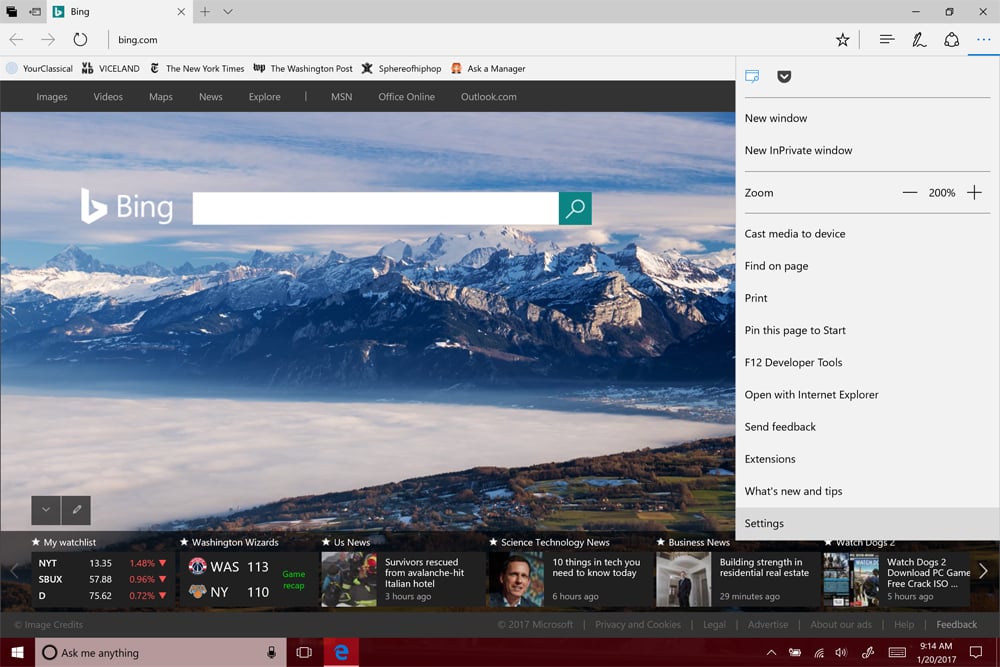Show tabs you've set aside icon

tap(11, 11)
